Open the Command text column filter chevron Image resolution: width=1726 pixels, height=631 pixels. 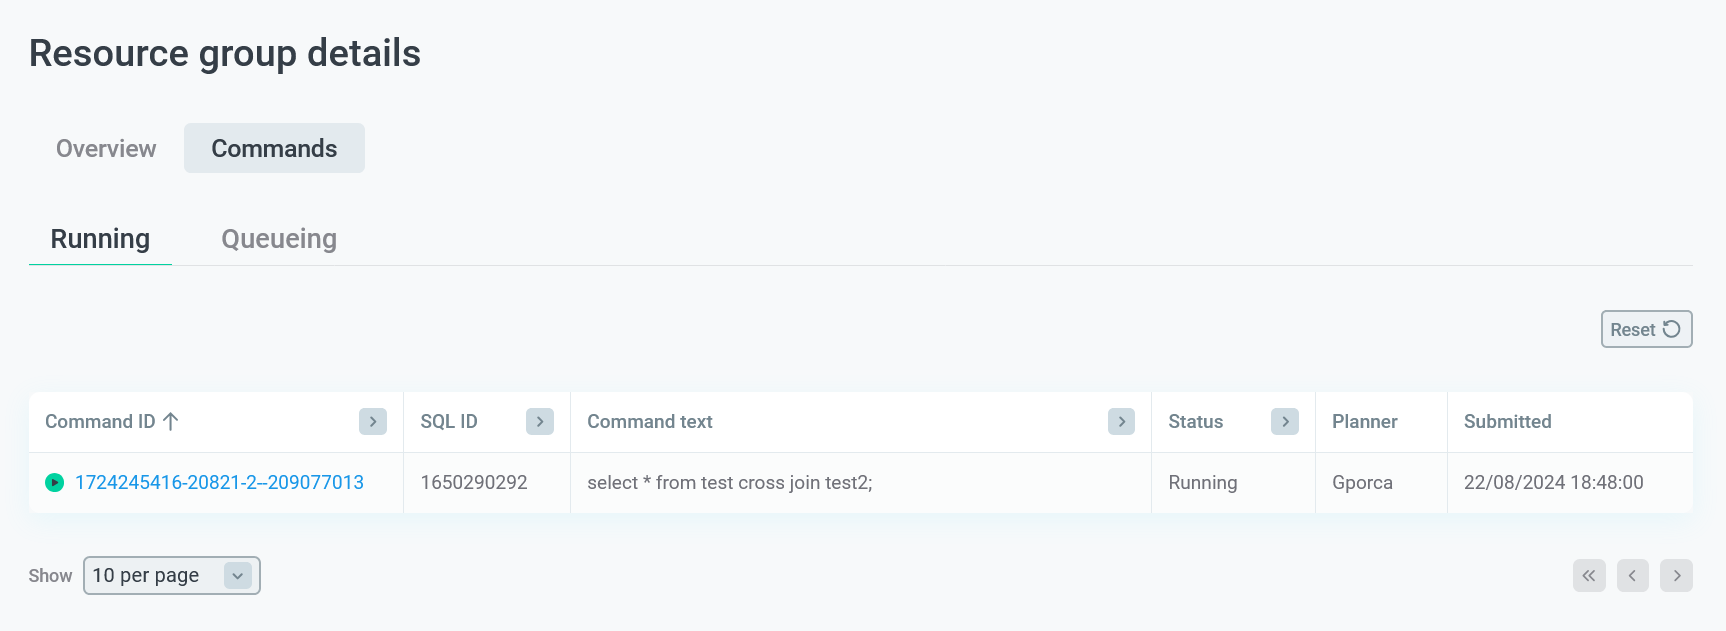pyautogui.click(x=1121, y=421)
